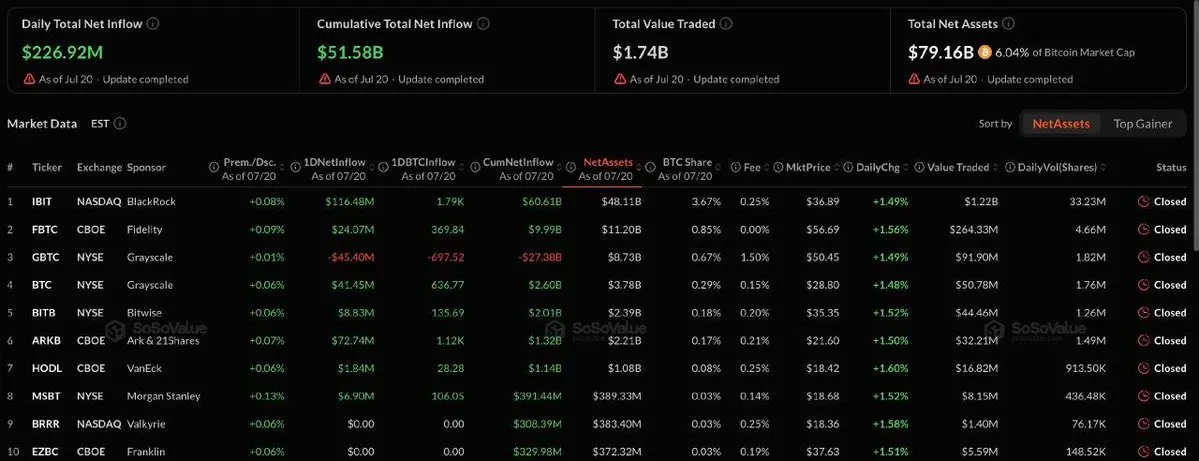This screenshot has width=1199, height=461.
Task: Open info icon for 1DBTCInflow column
Action: tap(383, 167)
